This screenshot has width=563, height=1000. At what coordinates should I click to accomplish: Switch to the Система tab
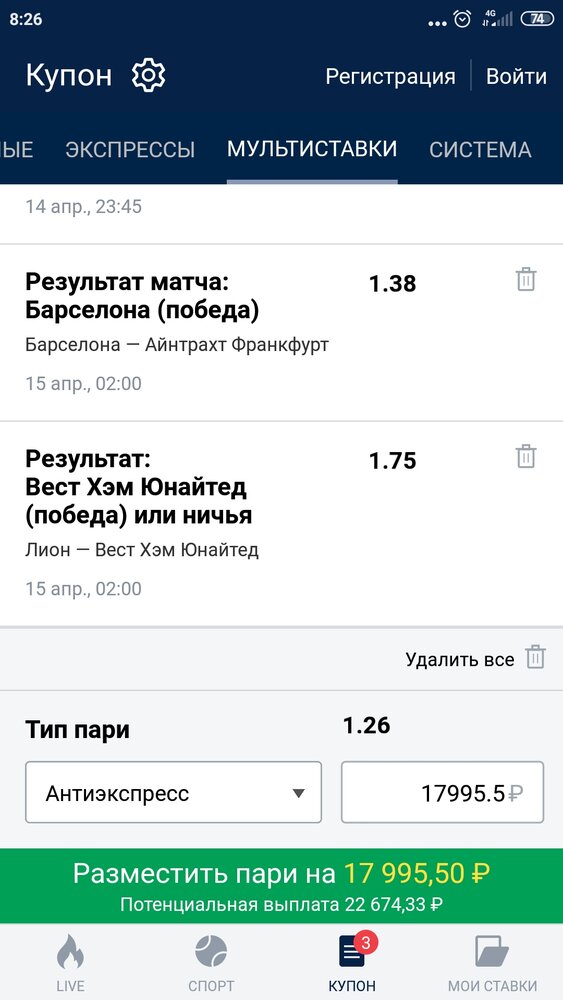[480, 149]
